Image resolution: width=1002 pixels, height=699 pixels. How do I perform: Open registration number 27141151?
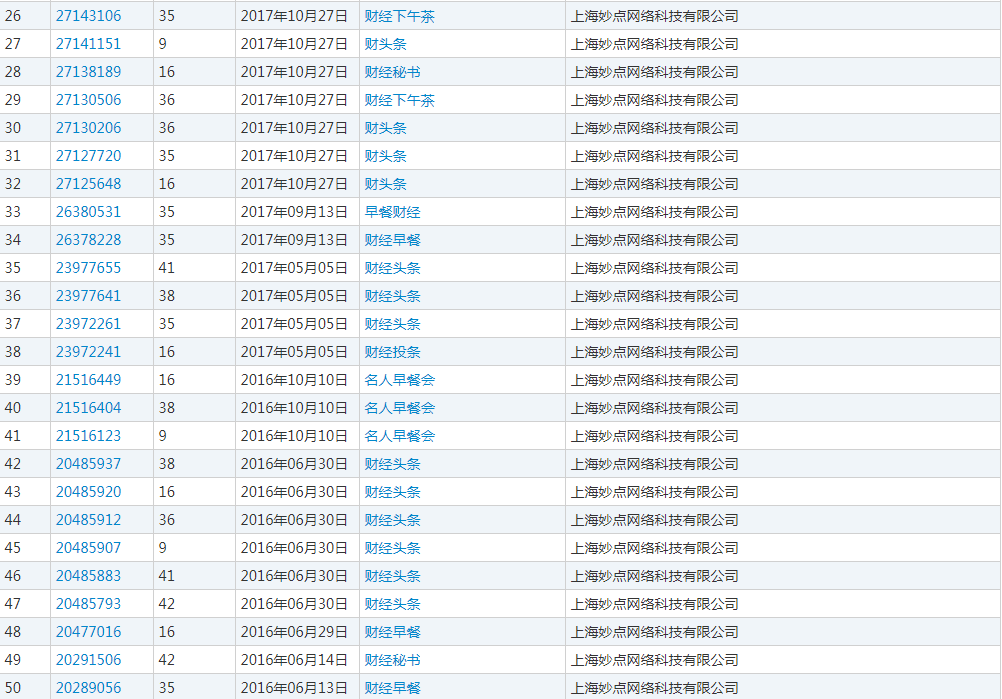(88, 44)
